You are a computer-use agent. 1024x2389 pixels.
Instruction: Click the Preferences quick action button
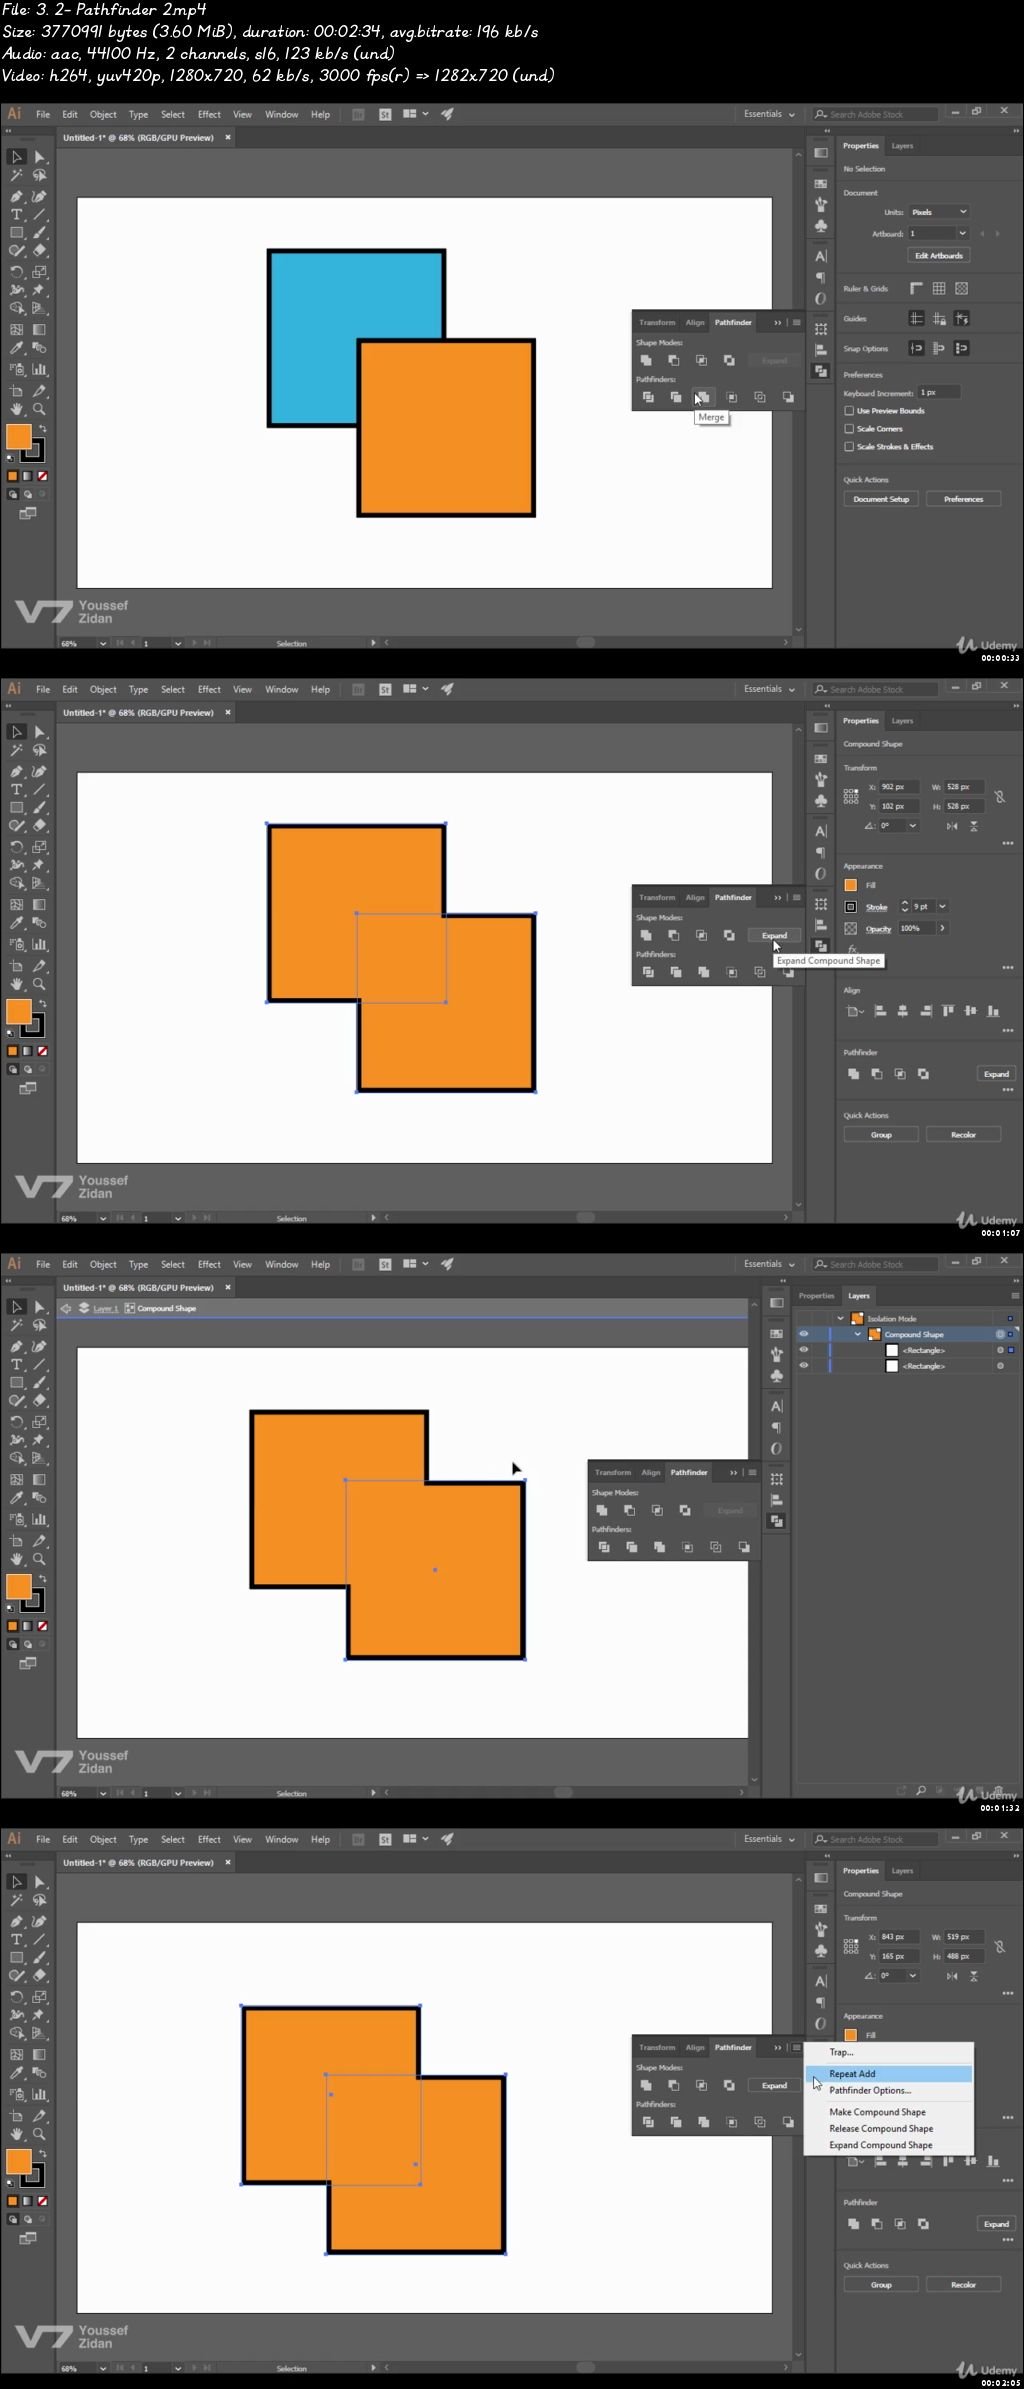pyautogui.click(x=963, y=499)
